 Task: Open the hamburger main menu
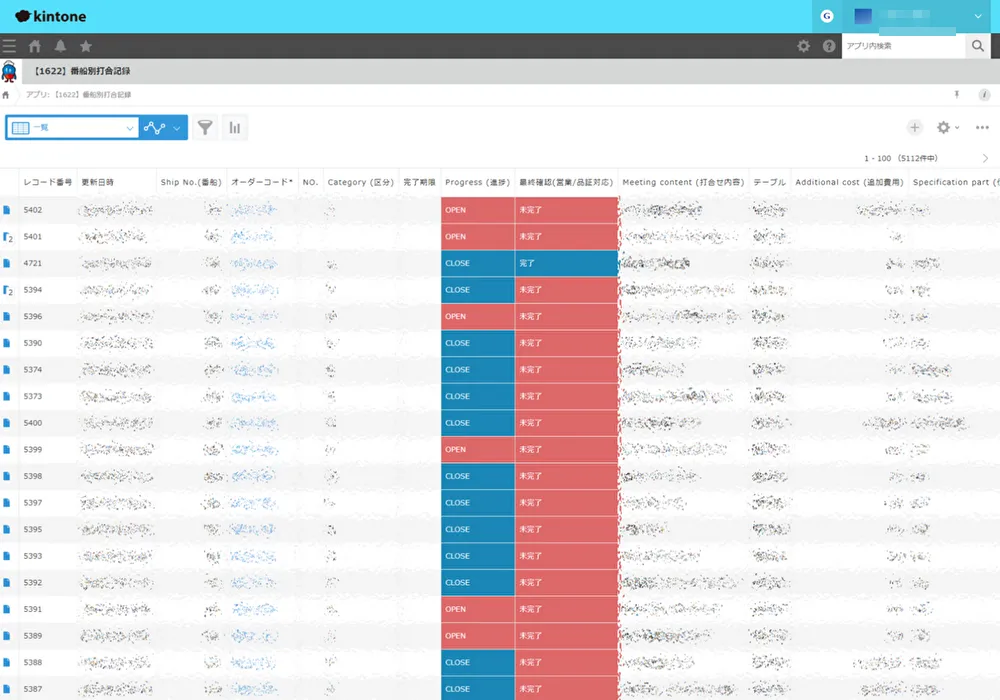pos(9,46)
